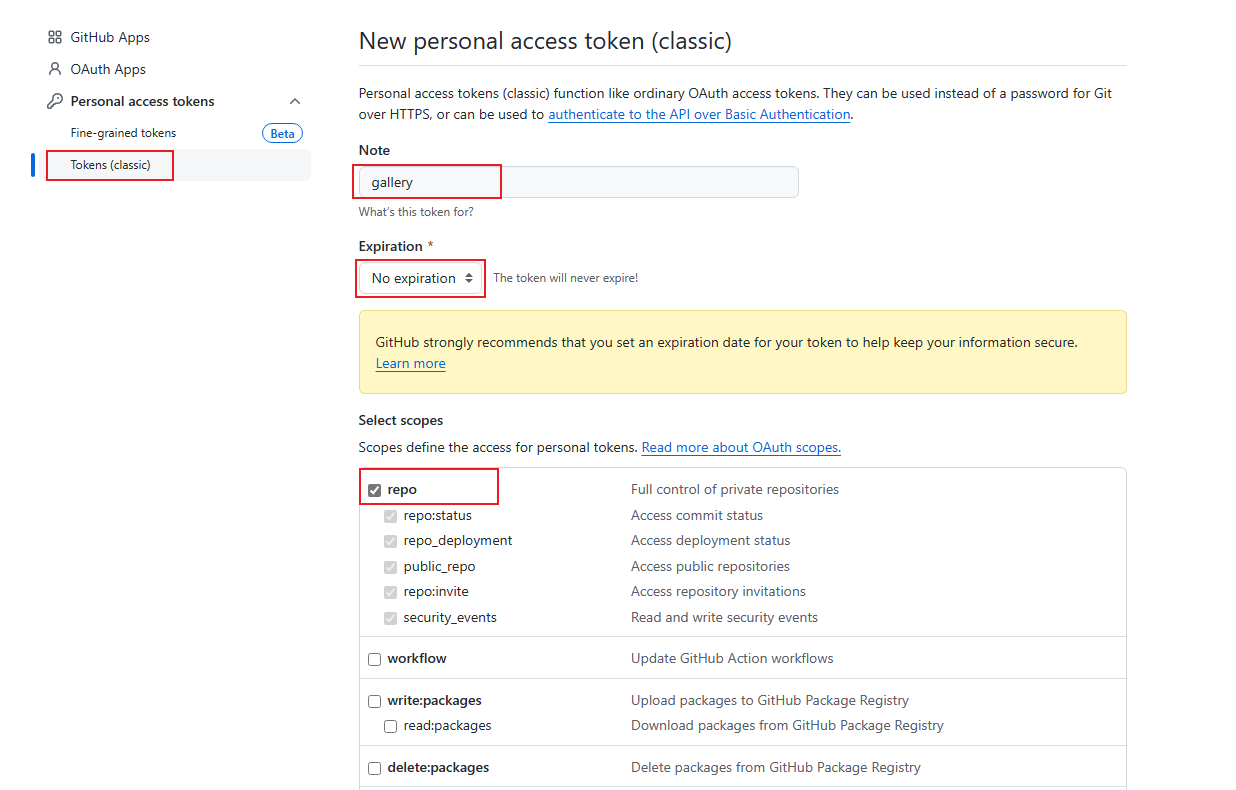Check the write:packages scope
This screenshot has width=1236, height=790.
375,701
